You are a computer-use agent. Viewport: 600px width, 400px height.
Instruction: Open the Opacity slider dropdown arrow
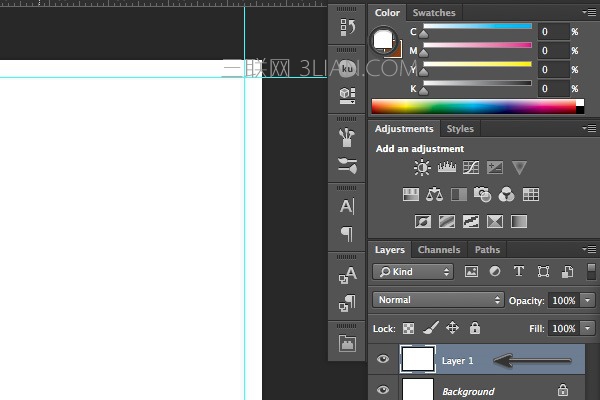[588, 300]
